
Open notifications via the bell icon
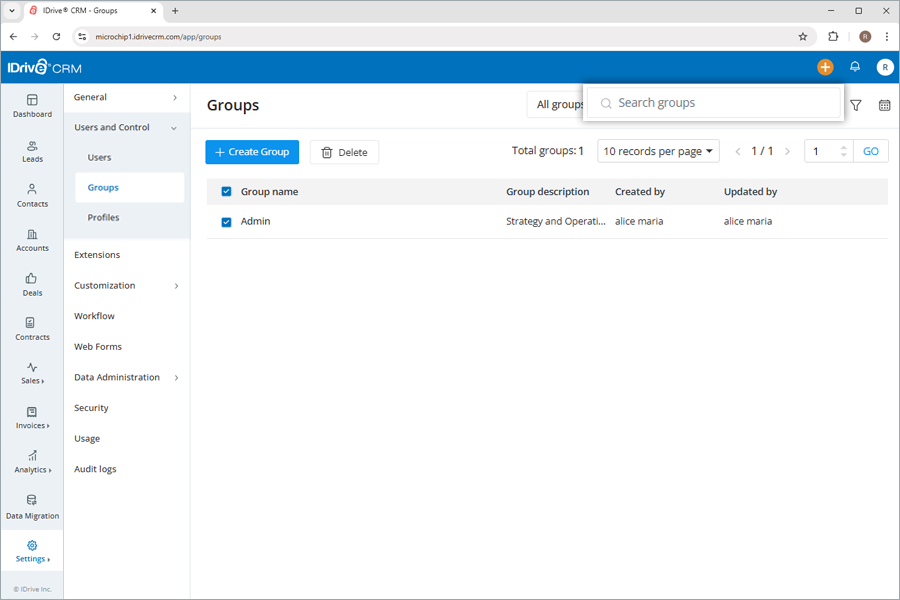point(855,66)
